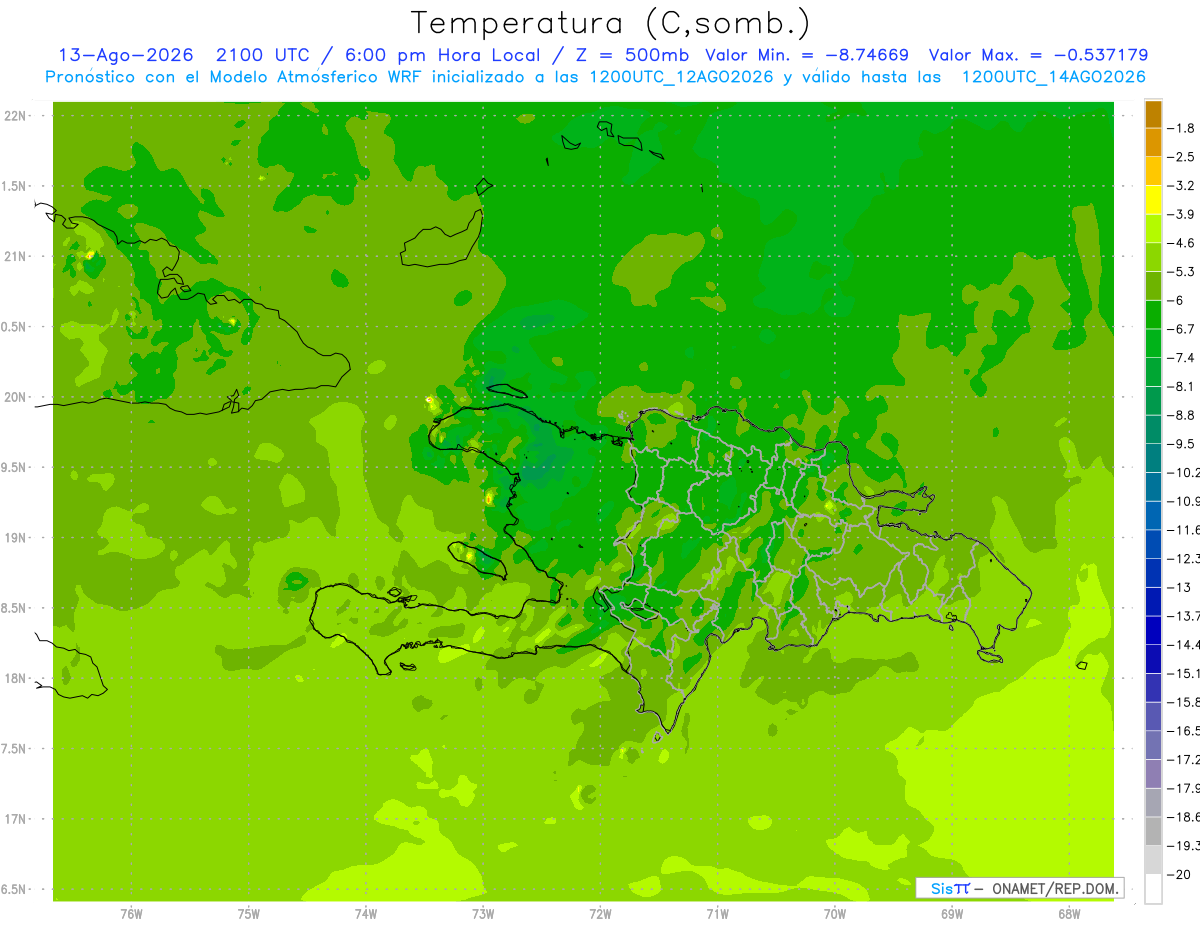Pick the purple swatch between -17.2 and -17.9
Image resolution: width=1200 pixels, height=927 pixels.
pyautogui.click(x=1153, y=774)
